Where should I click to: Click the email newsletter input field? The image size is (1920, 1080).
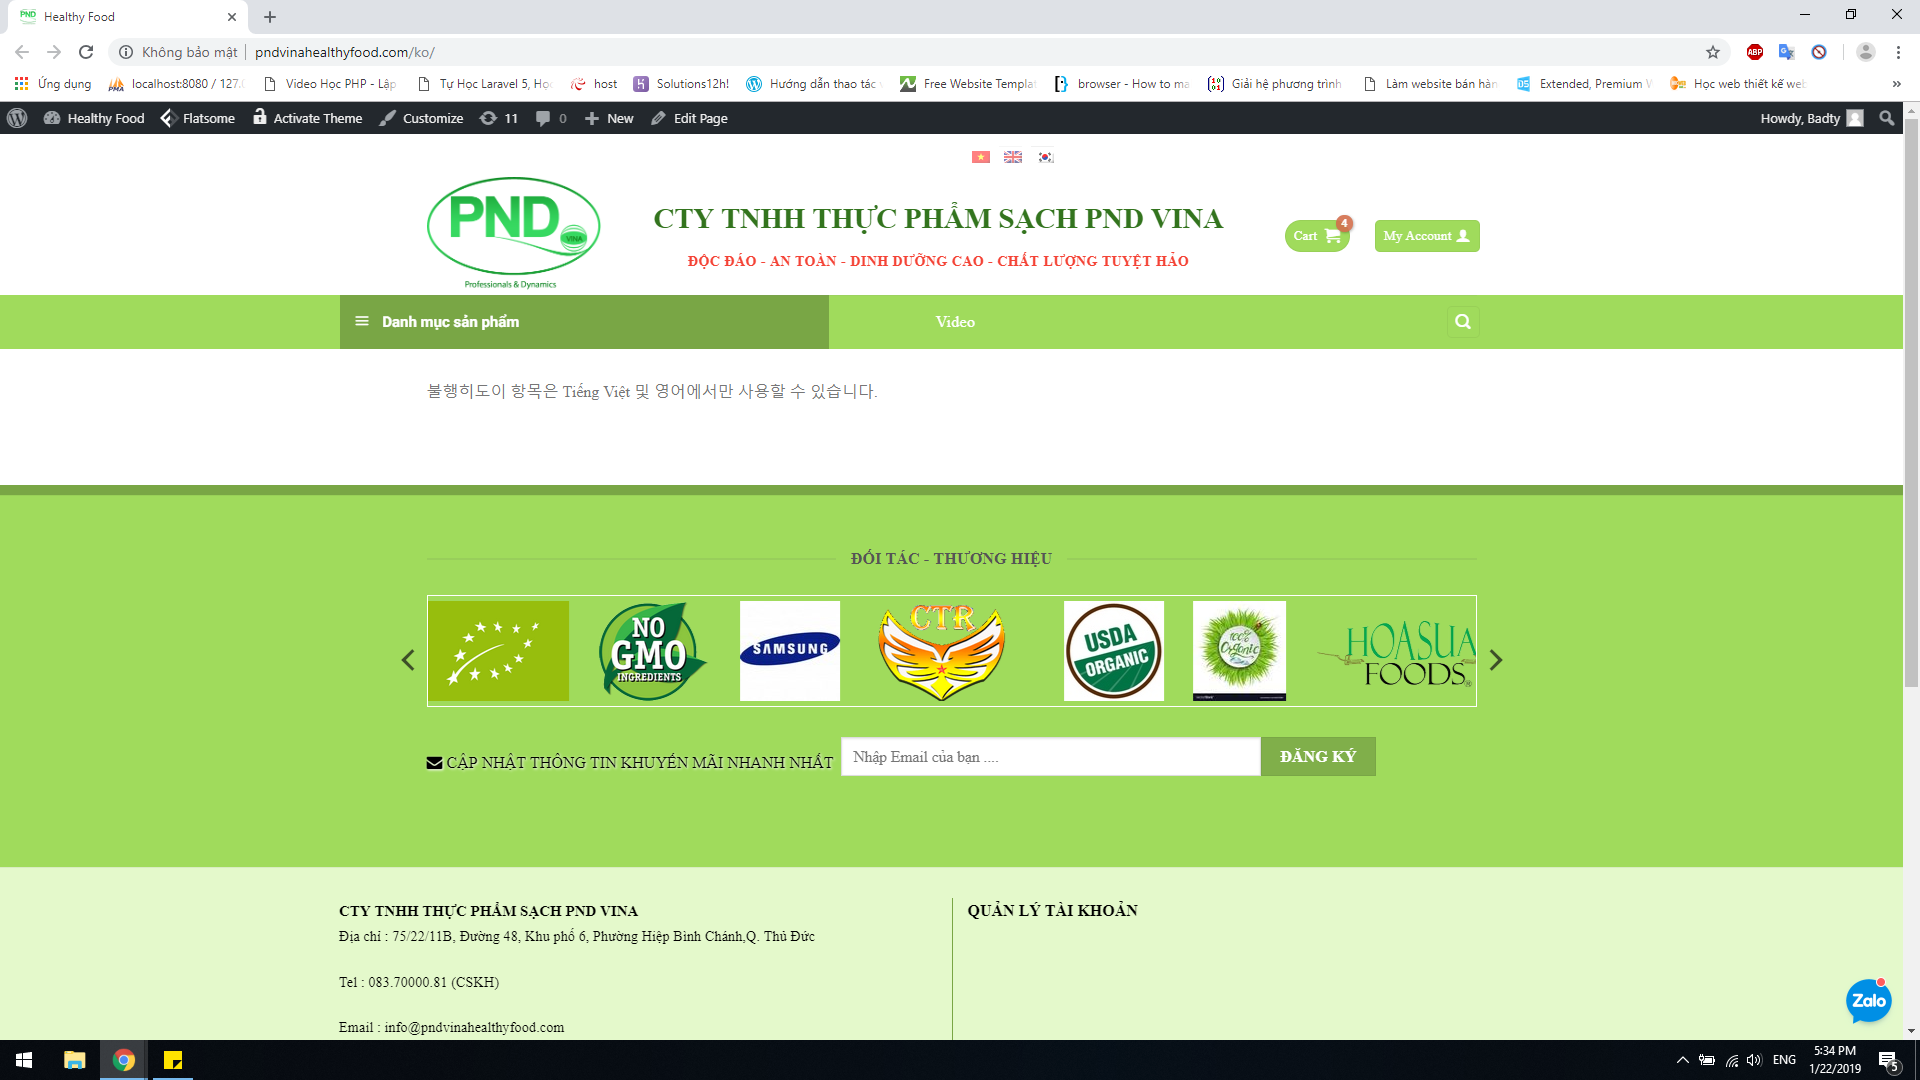1050,757
